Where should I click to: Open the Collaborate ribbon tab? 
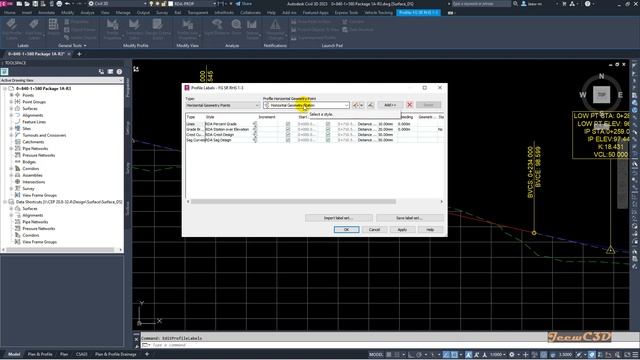pos(250,13)
